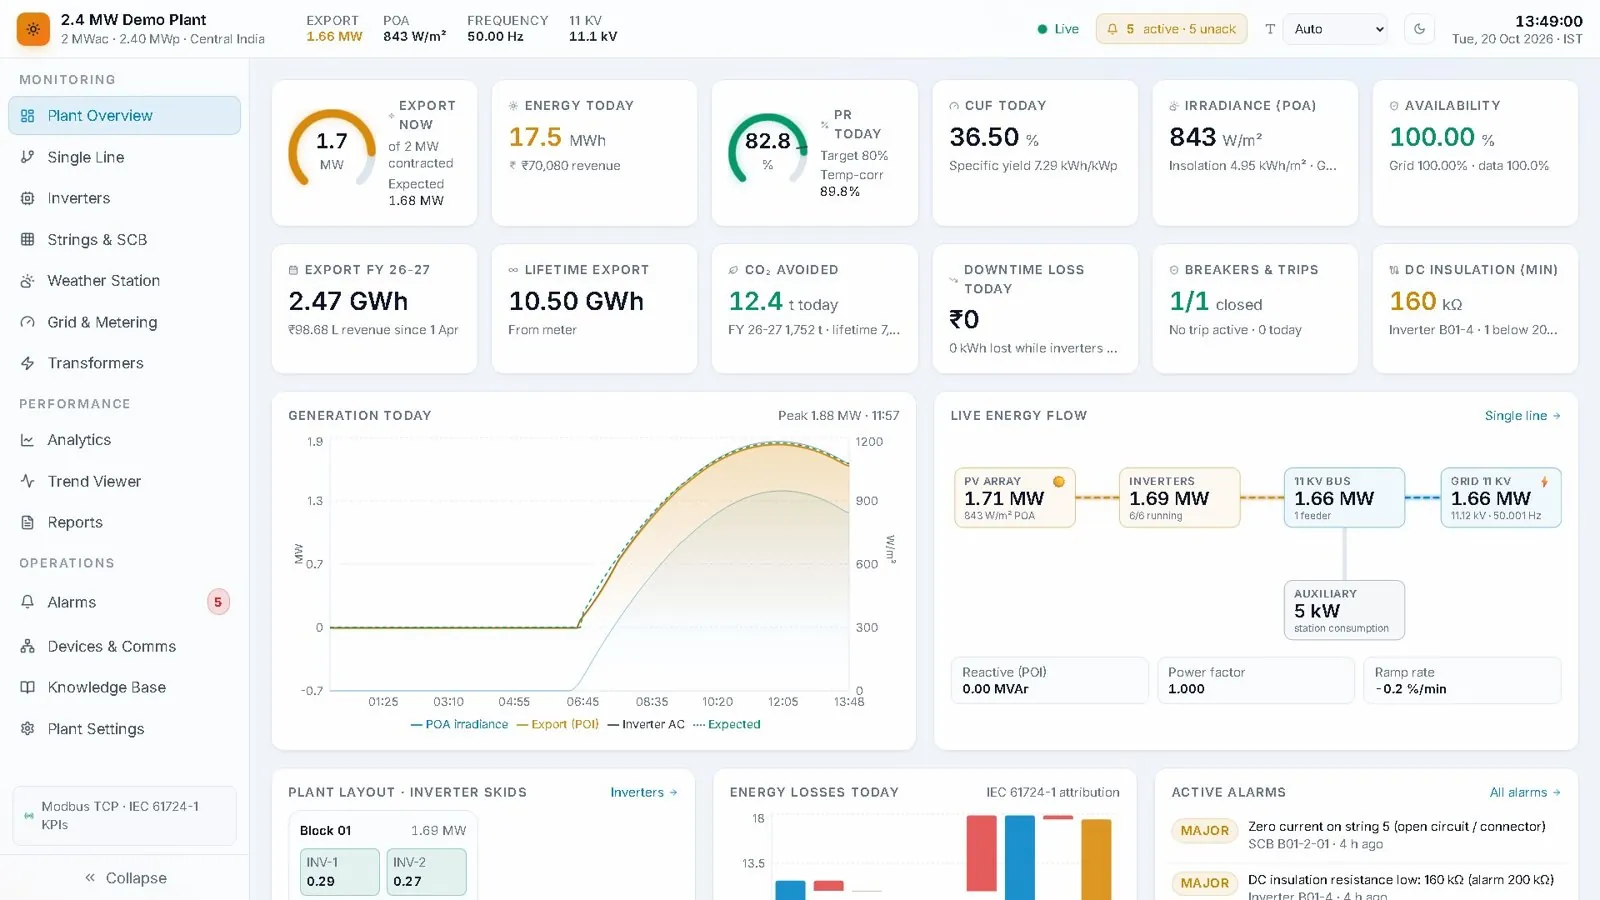Screen dimensions: 1600x900
Task: Select the INV-2 inverter tile
Action: 426,871
